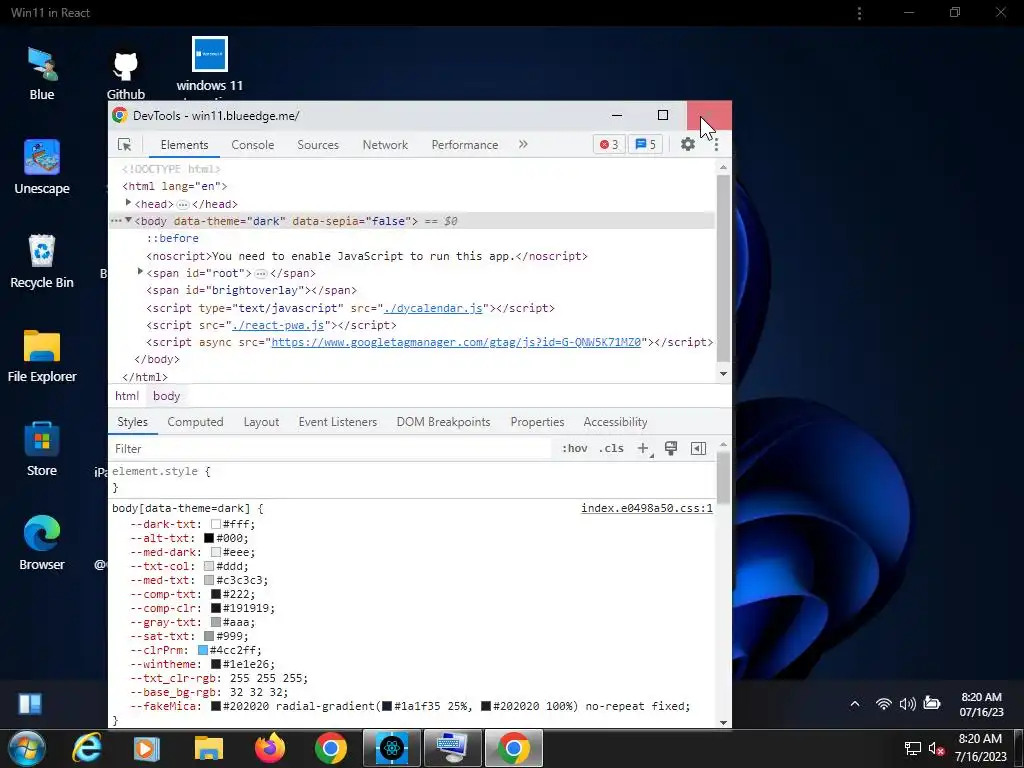Launch the Unescape desktop icon
Viewport: 1024px width, 768px height.
point(42,167)
